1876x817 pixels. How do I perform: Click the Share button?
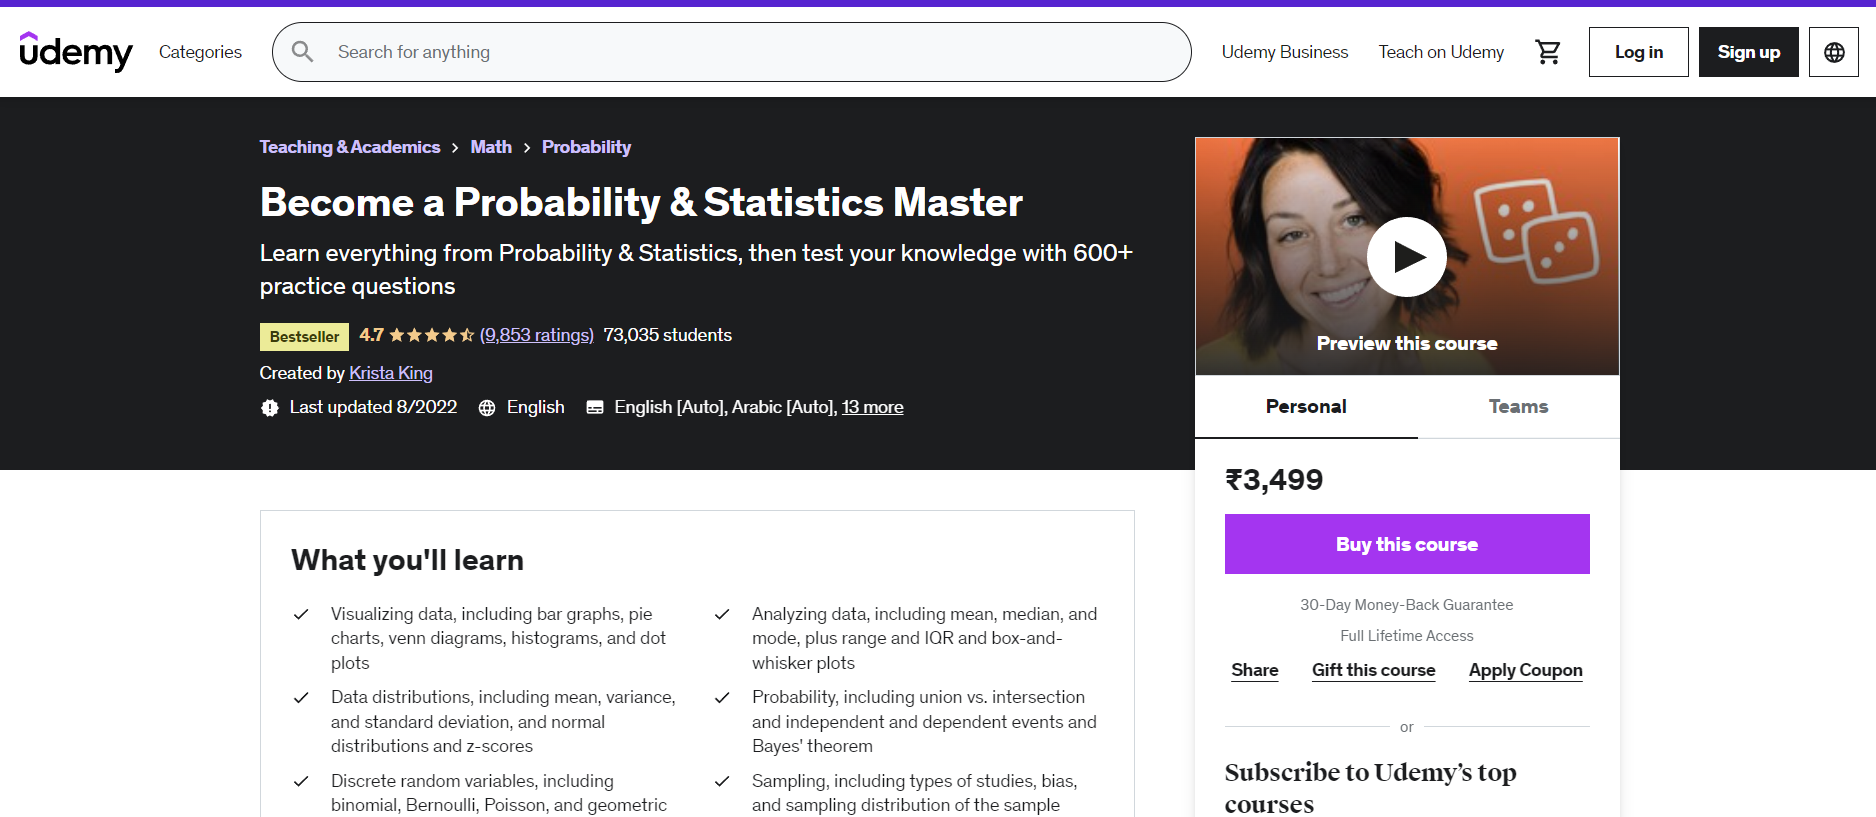(1255, 670)
